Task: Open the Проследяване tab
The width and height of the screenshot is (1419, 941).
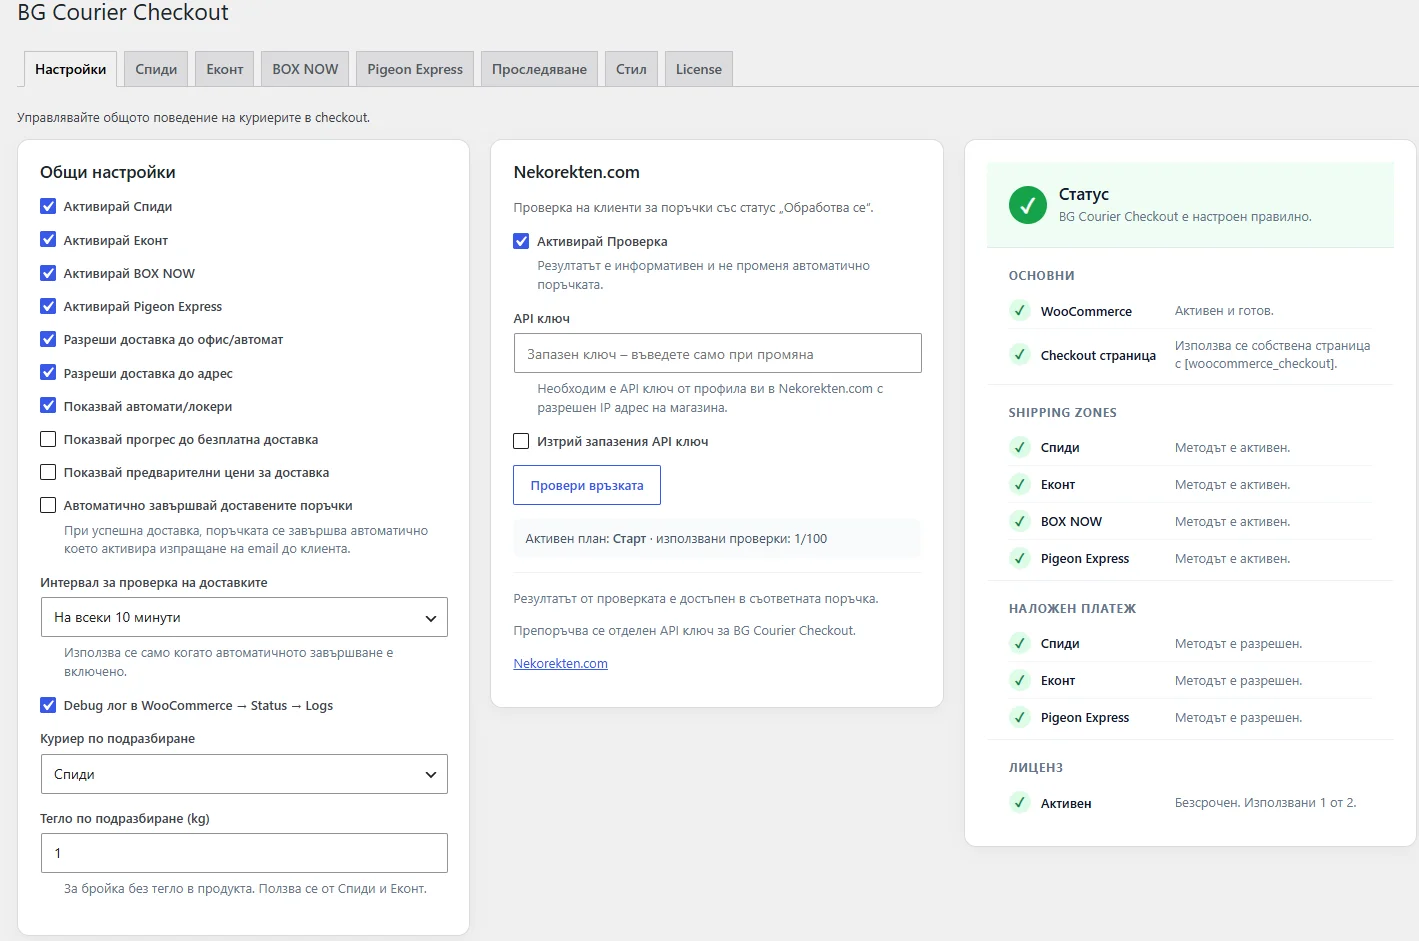Action: [539, 69]
